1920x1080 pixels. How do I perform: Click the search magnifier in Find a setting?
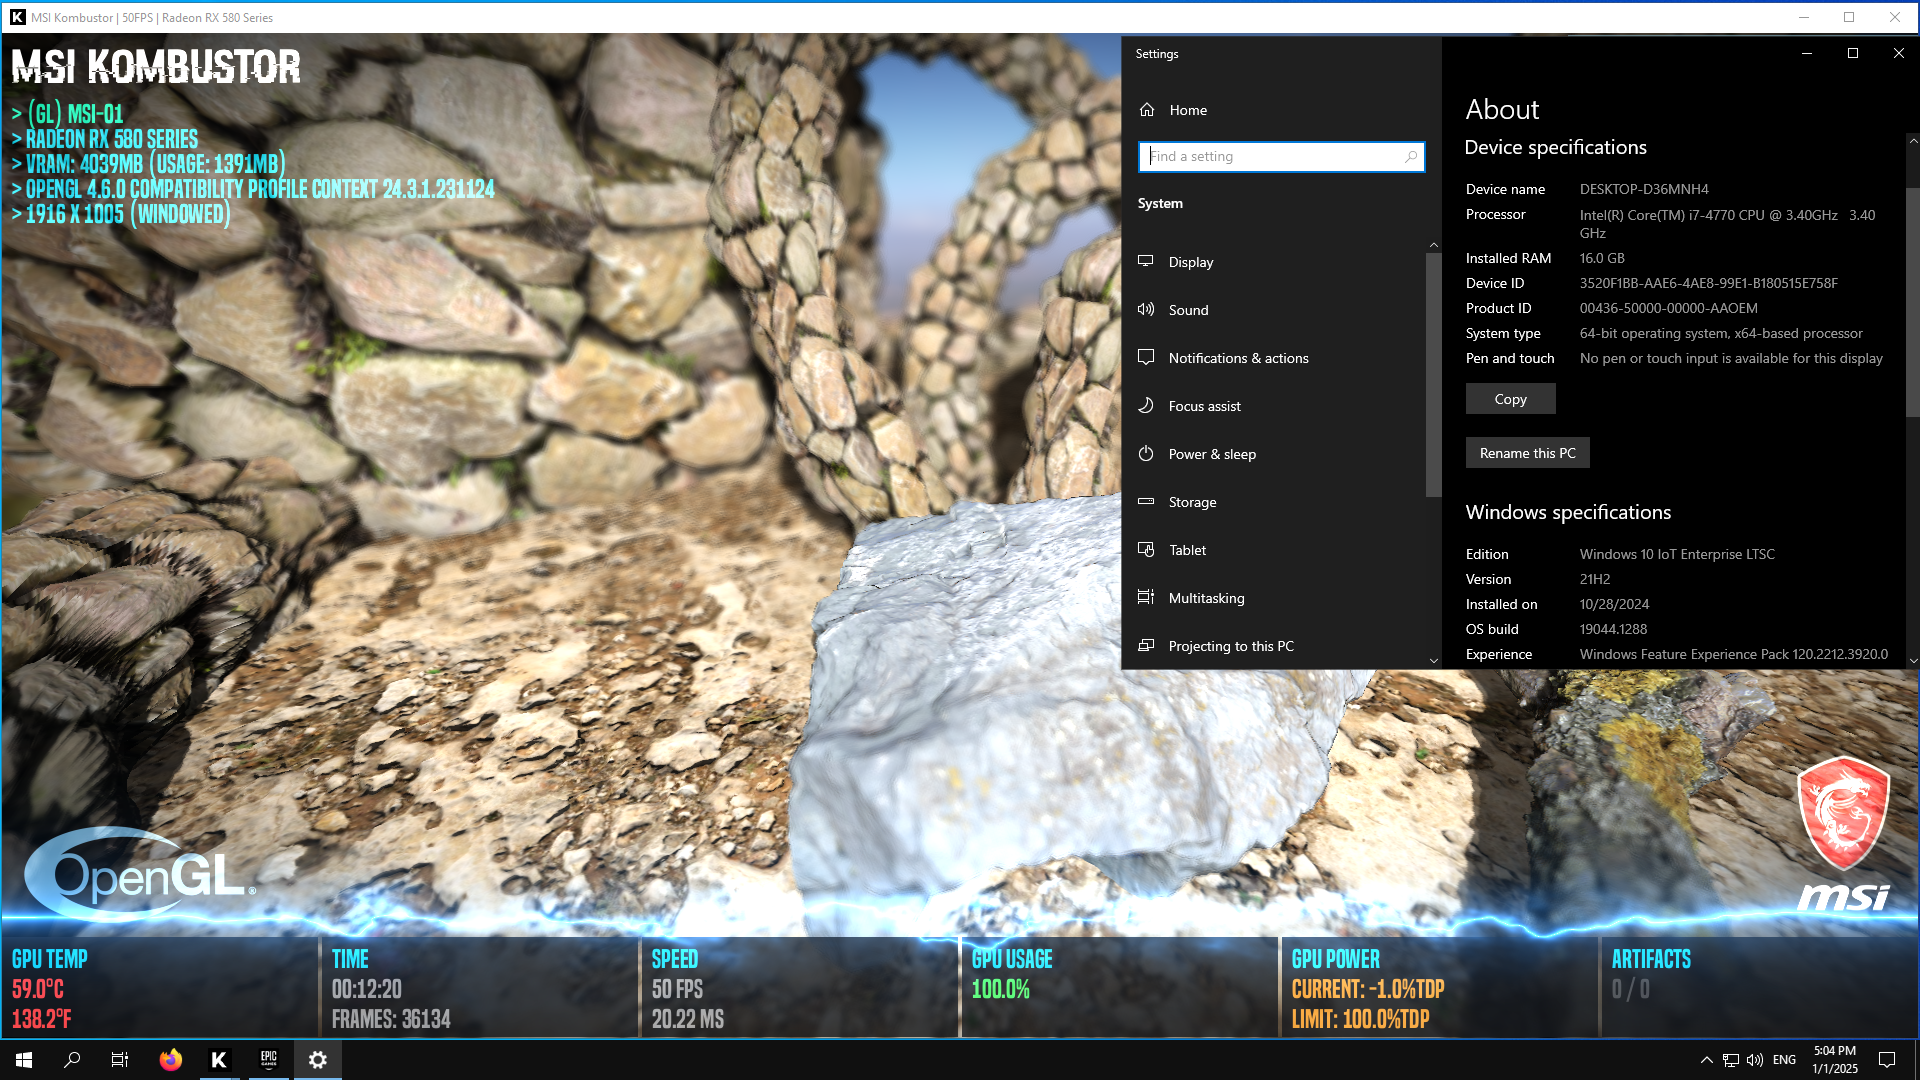1411,156
